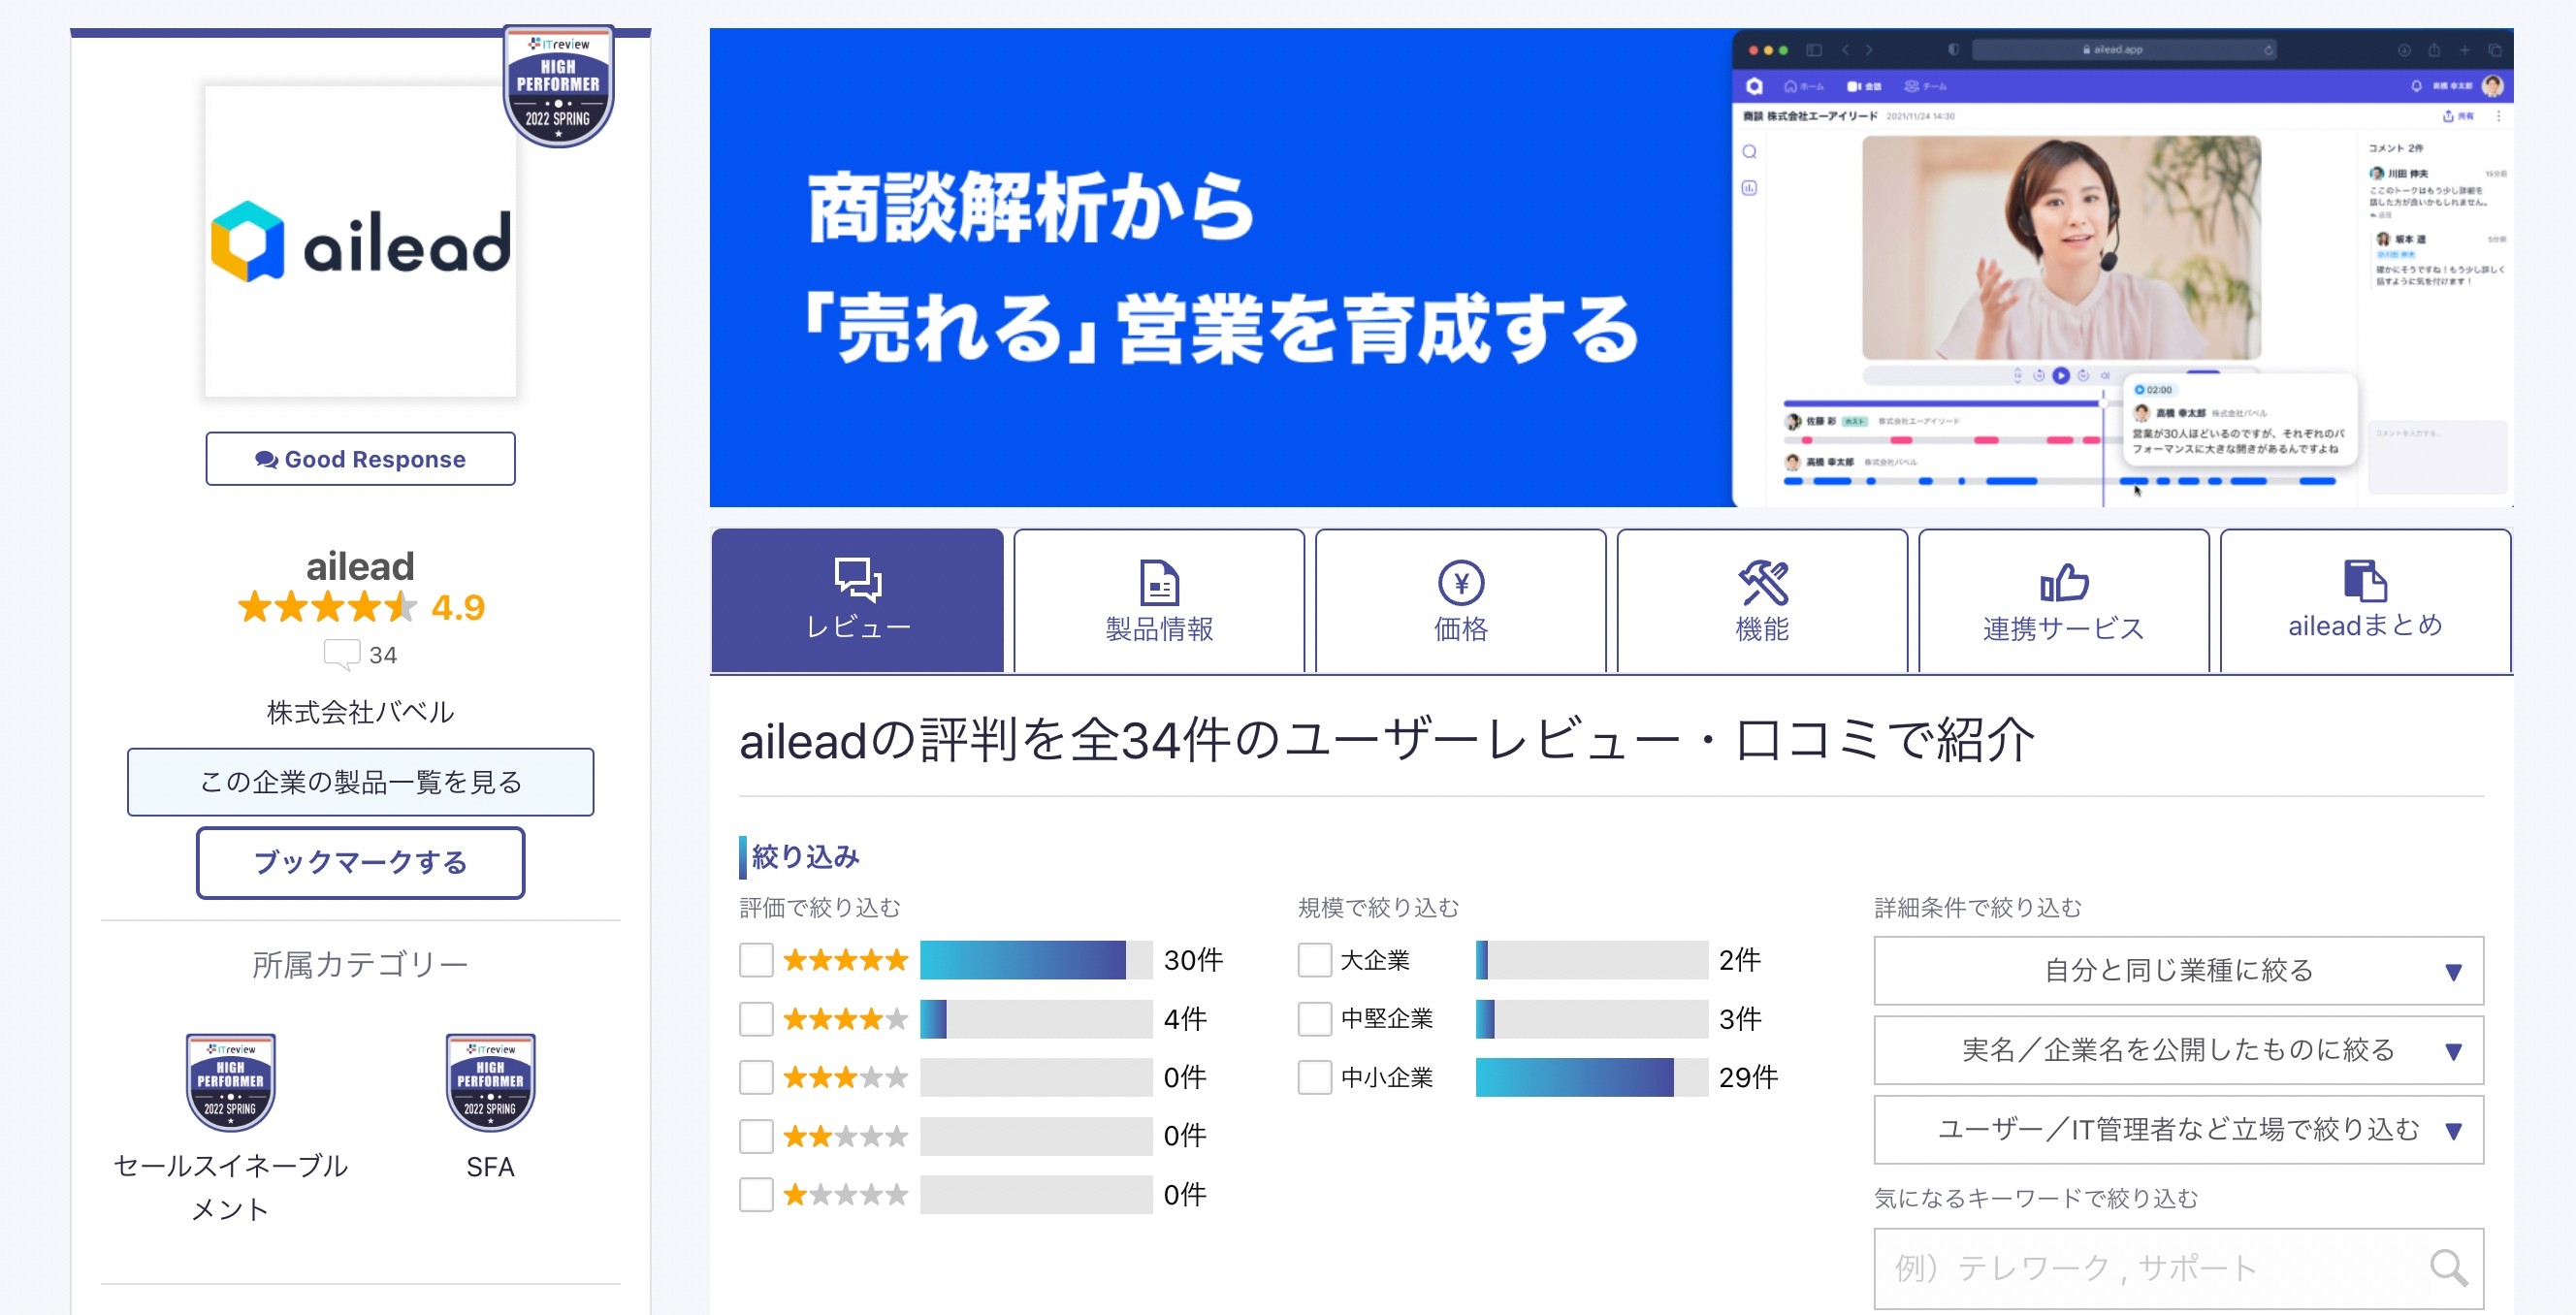Open the ユーザー／IT管理者など立場で絞り込む dropdown
Screen dimensions: 2576x1315
2178,1130
